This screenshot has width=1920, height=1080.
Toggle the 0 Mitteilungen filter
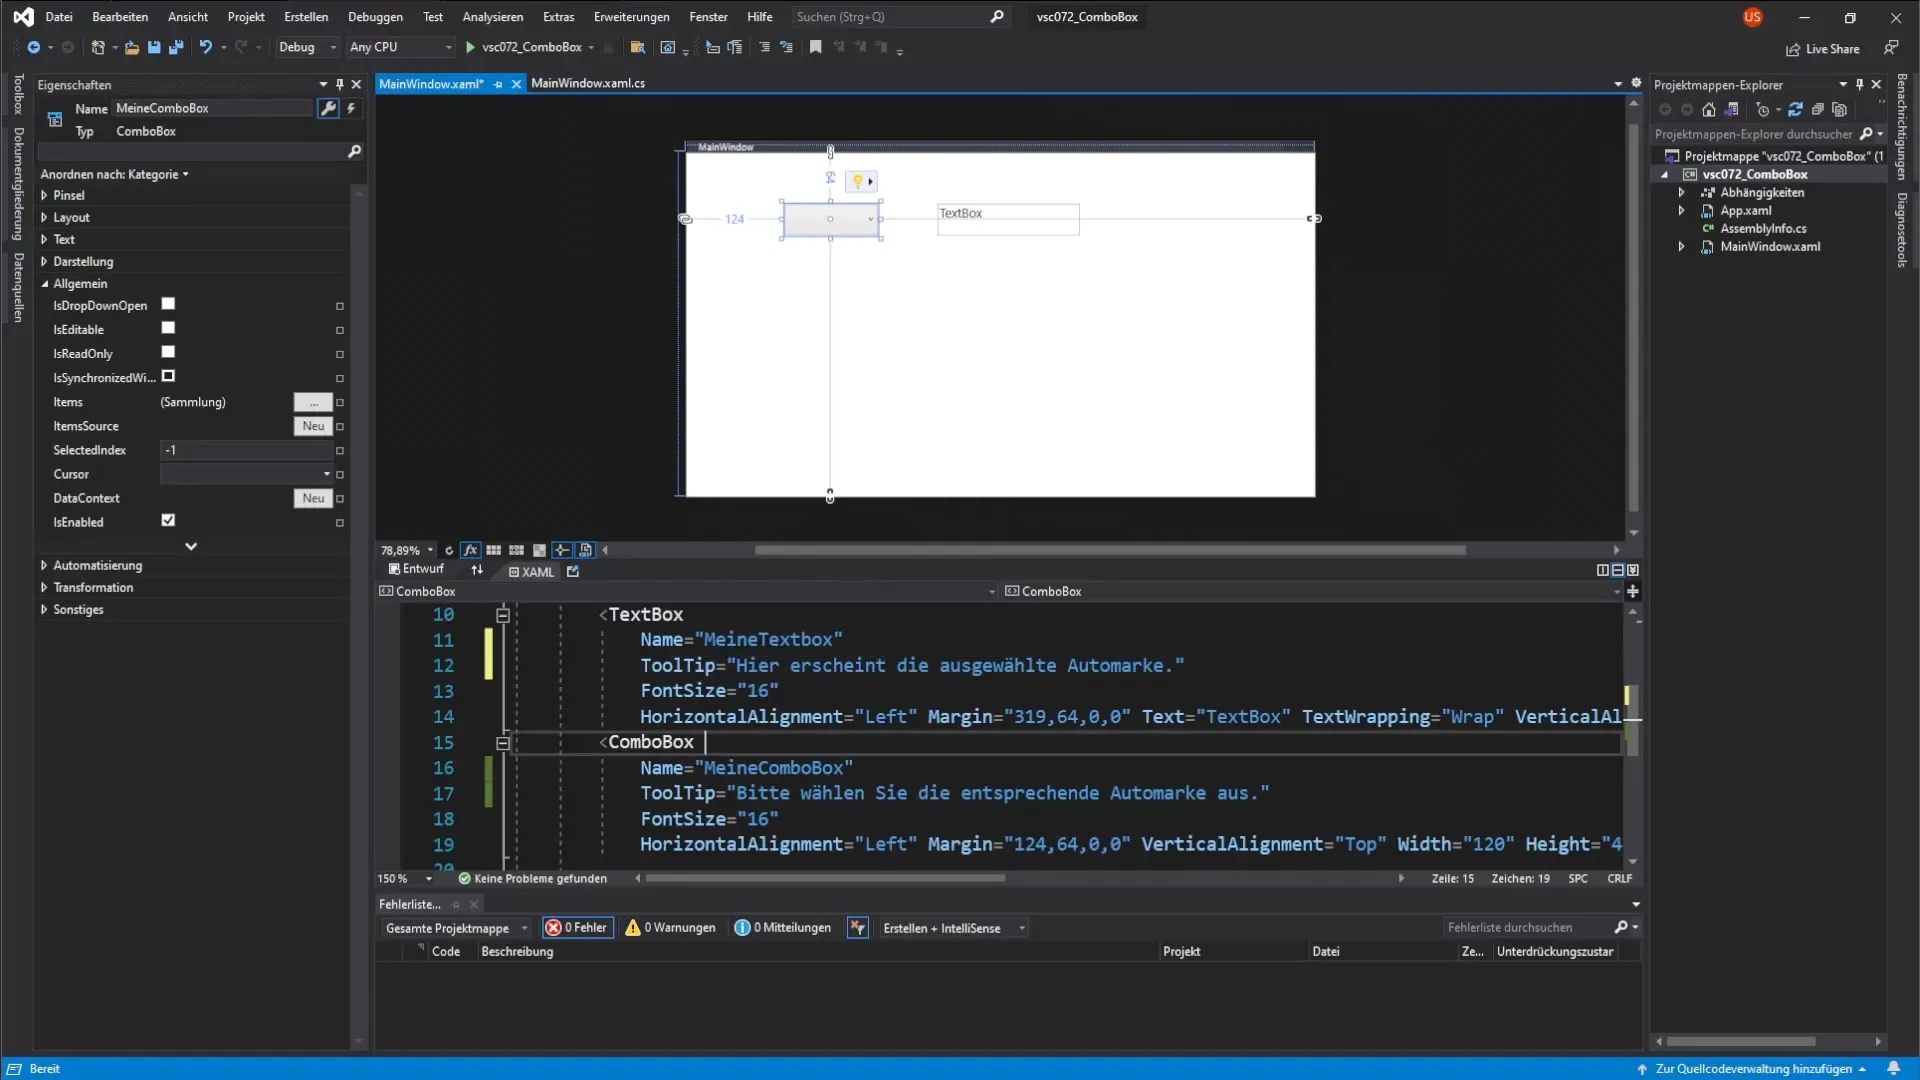(783, 928)
